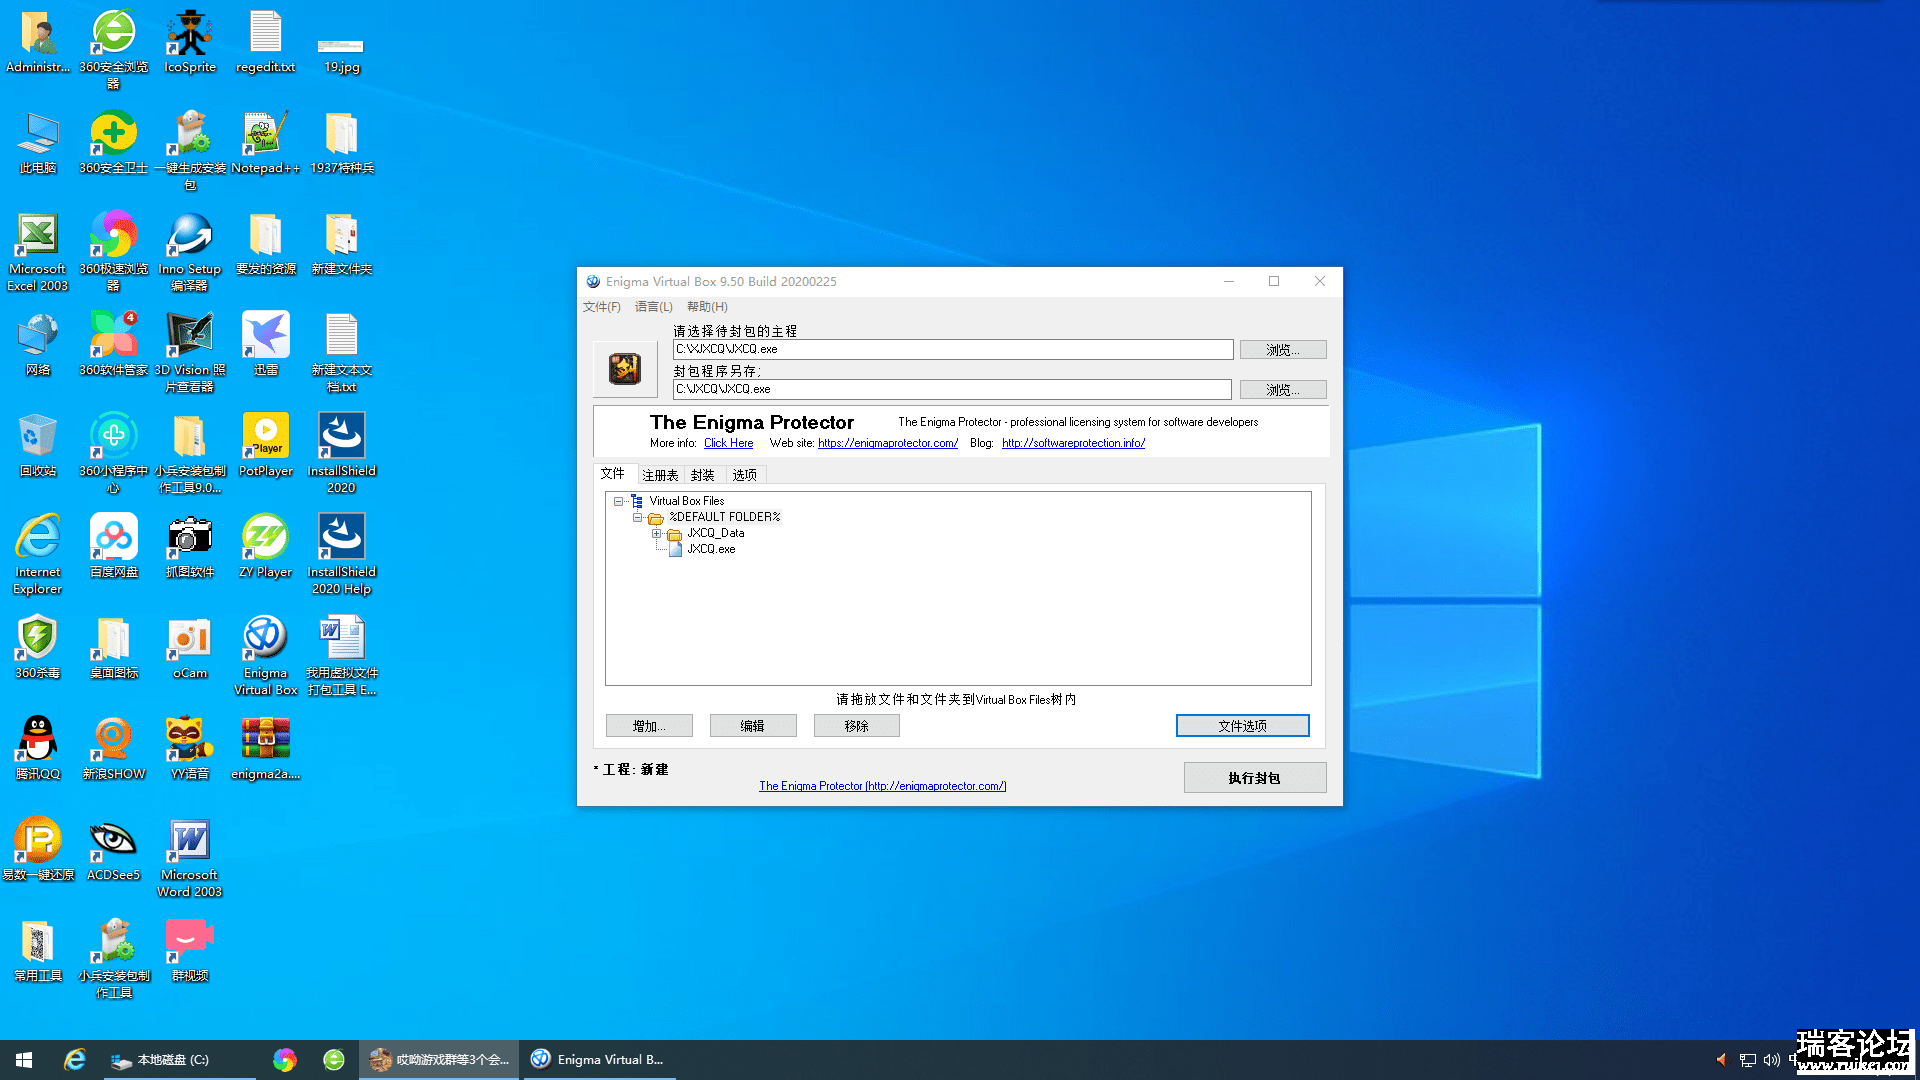Focus the output file path field
1920x1080 pixels.
tap(952, 389)
